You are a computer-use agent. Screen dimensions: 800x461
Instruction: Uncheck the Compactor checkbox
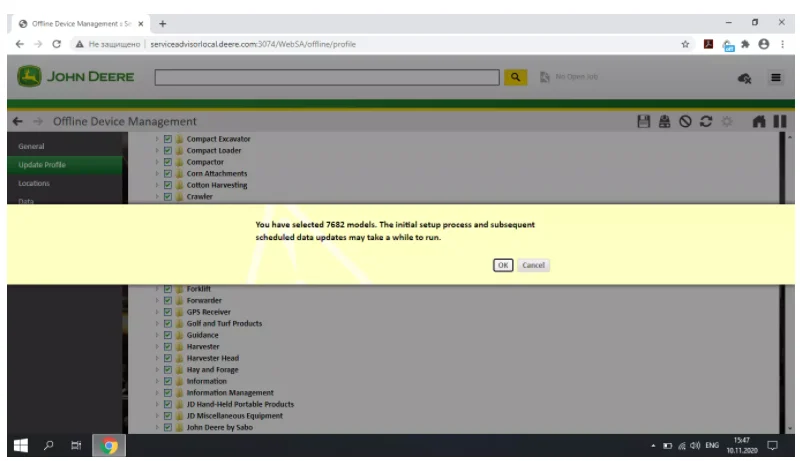[x=167, y=162]
